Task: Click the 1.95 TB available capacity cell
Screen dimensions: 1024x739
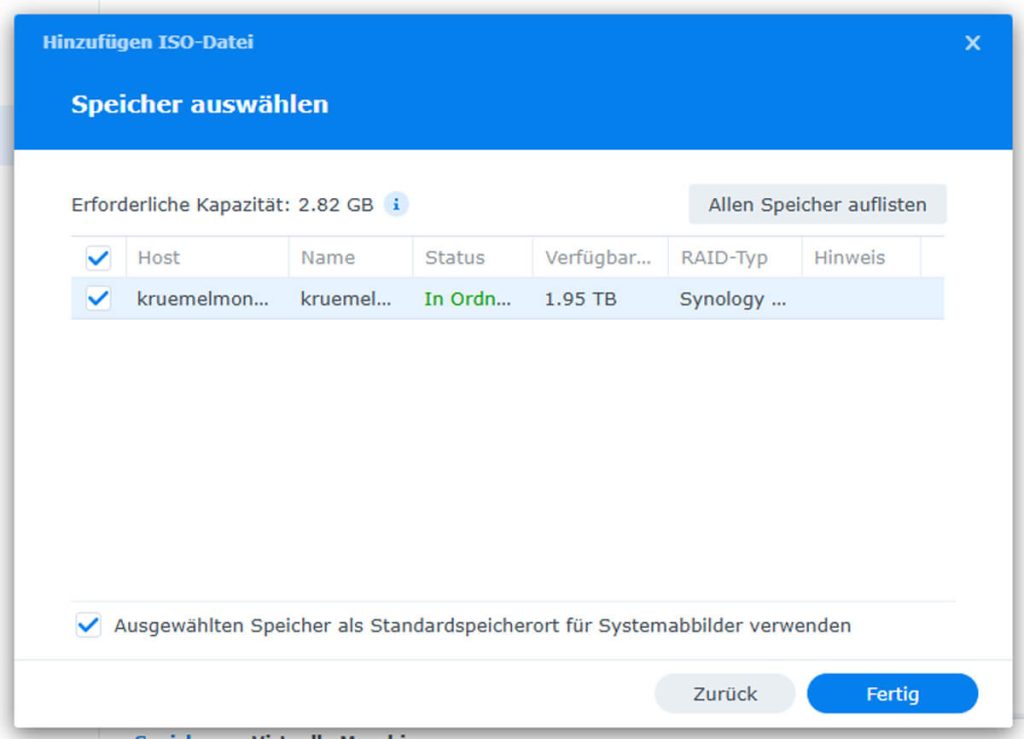Action: [580, 299]
